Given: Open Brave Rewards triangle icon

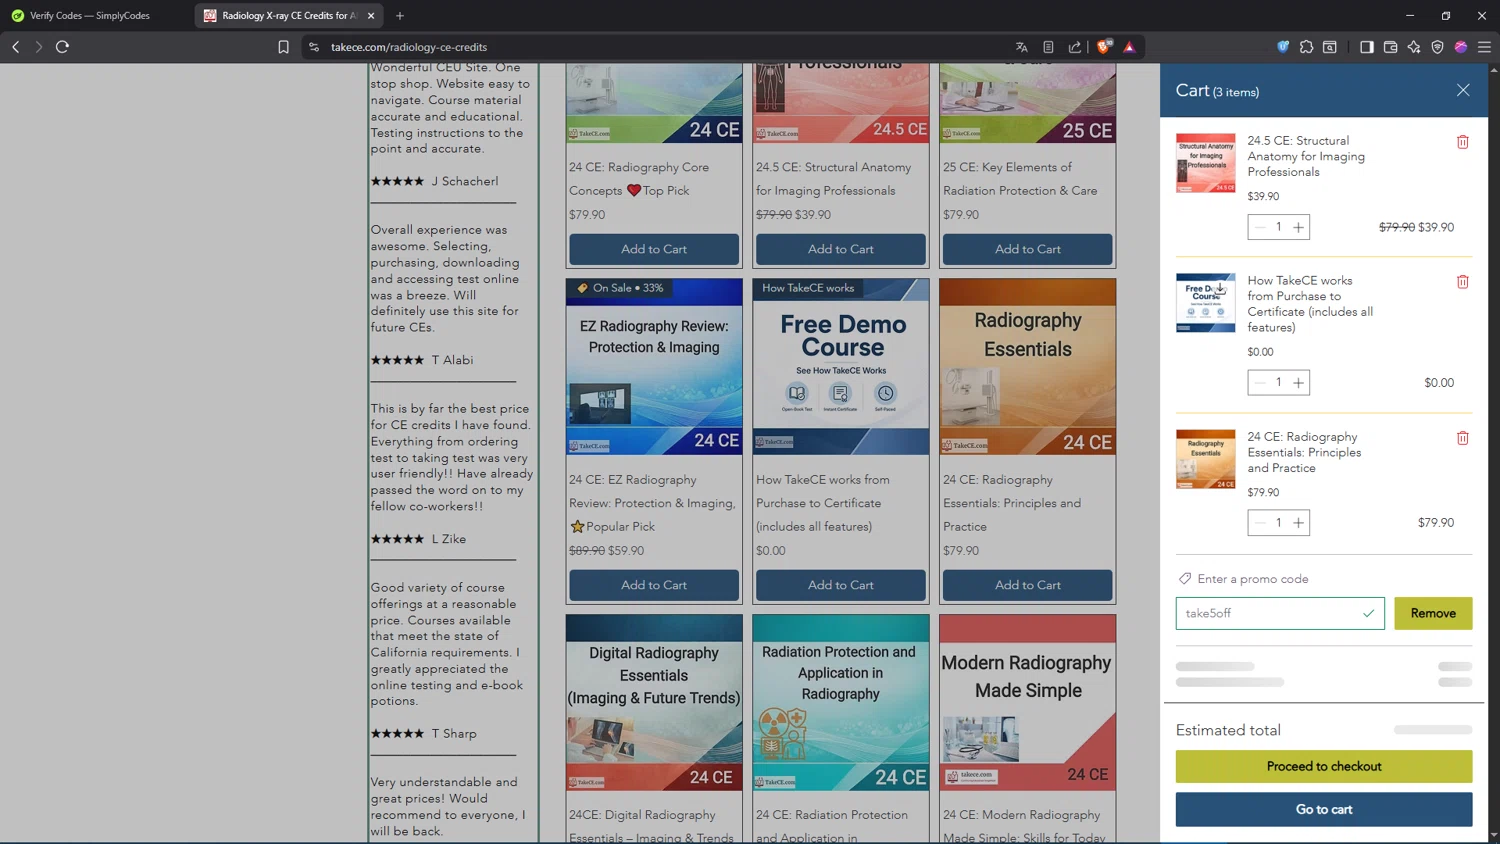Looking at the screenshot, I should click(x=1129, y=47).
